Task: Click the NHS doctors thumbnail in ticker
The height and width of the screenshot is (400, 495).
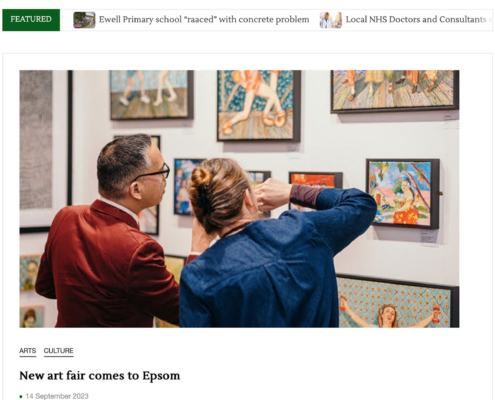Action: (331, 20)
